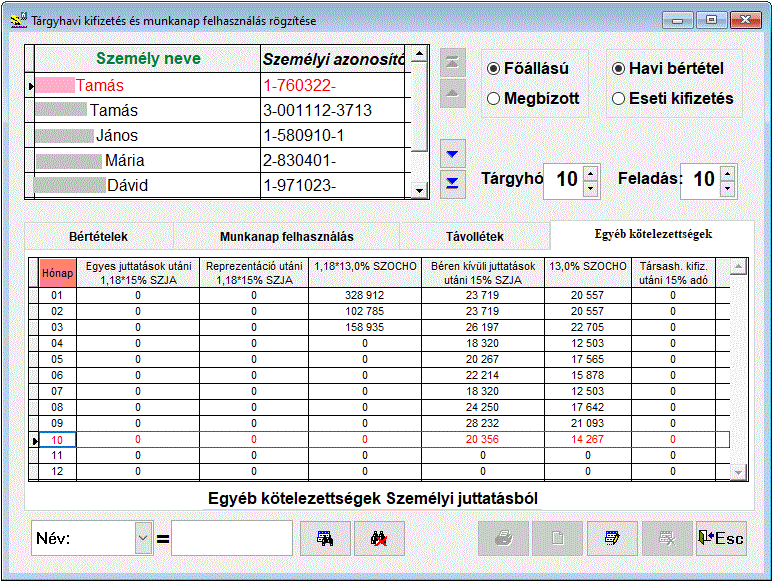This screenshot has height=582, width=773.
Task: Choose Eseti kifizetés radio button
Action: 672,99
